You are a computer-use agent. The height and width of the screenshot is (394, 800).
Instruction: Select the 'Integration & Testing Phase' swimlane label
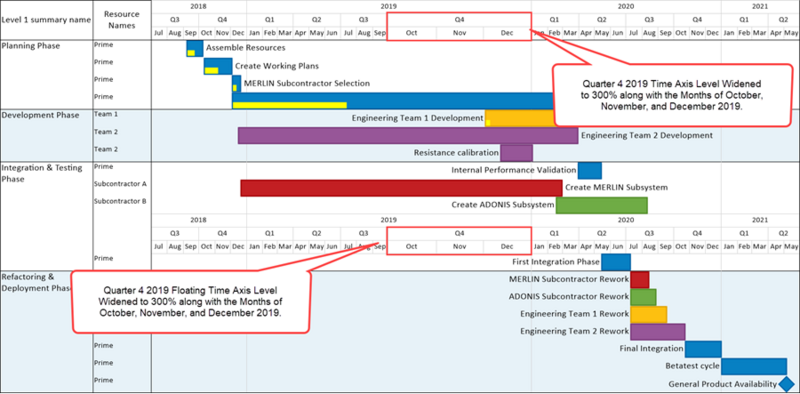(42, 174)
